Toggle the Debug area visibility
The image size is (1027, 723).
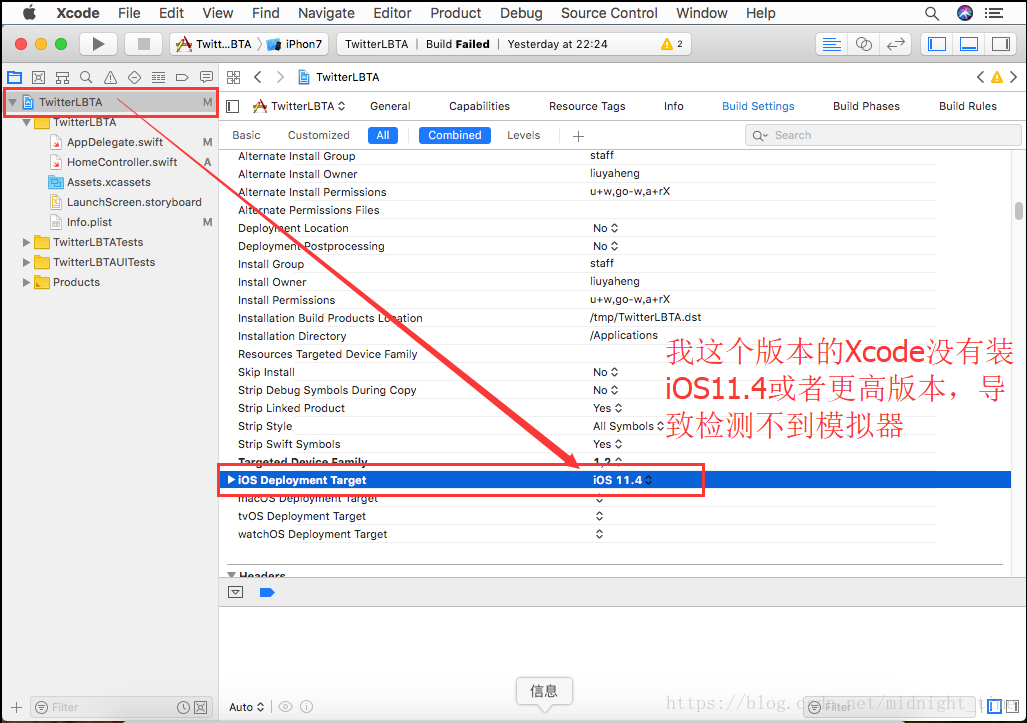pos(969,44)
